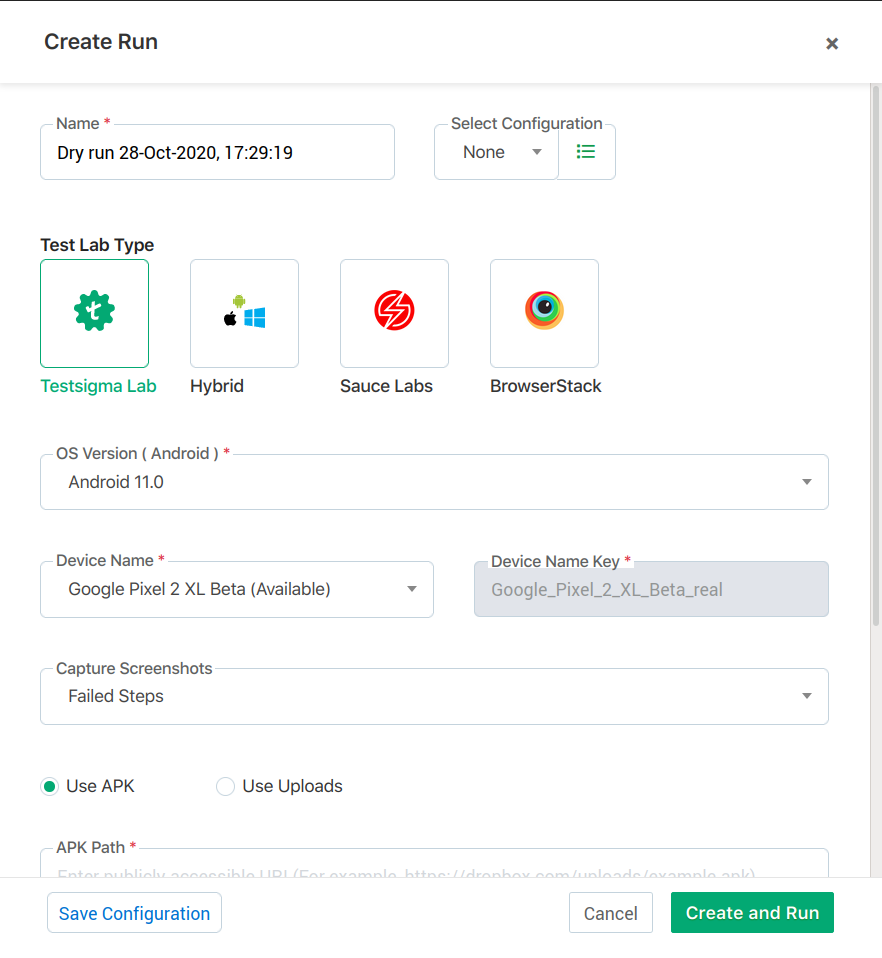Image resolution: width=882 pixels, height=958 pixels.
Task: Open the Device Name dropdown
Action: pyautogui.click(x=237, y=589)
